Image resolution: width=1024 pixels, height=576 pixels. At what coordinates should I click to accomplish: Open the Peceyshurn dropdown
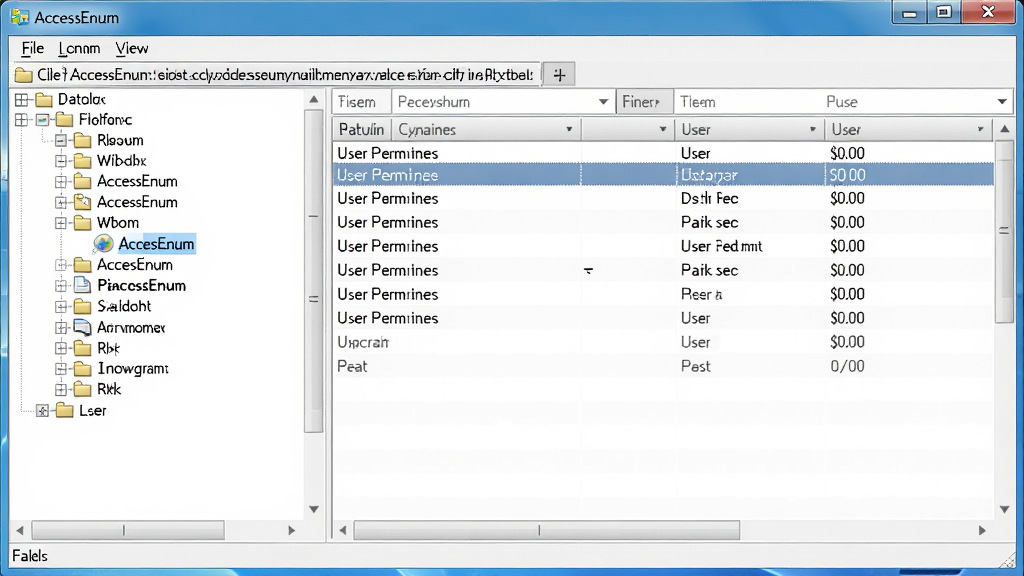603,102
